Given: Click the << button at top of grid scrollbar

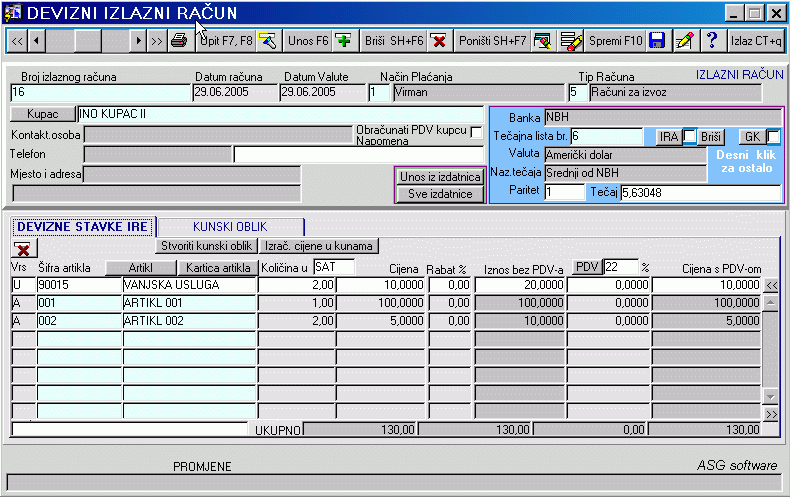Looking at the screenshot, I should tap(771, 285).
